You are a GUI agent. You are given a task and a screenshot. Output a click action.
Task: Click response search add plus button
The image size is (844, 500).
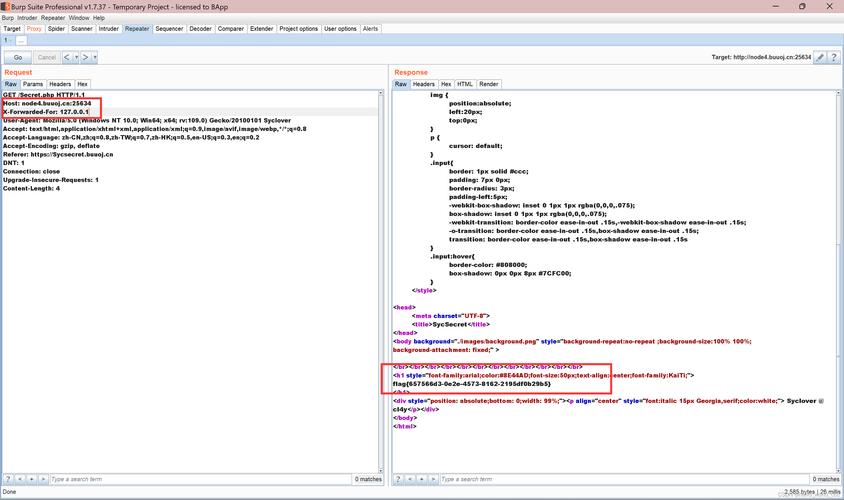click(x=421, y=479)
